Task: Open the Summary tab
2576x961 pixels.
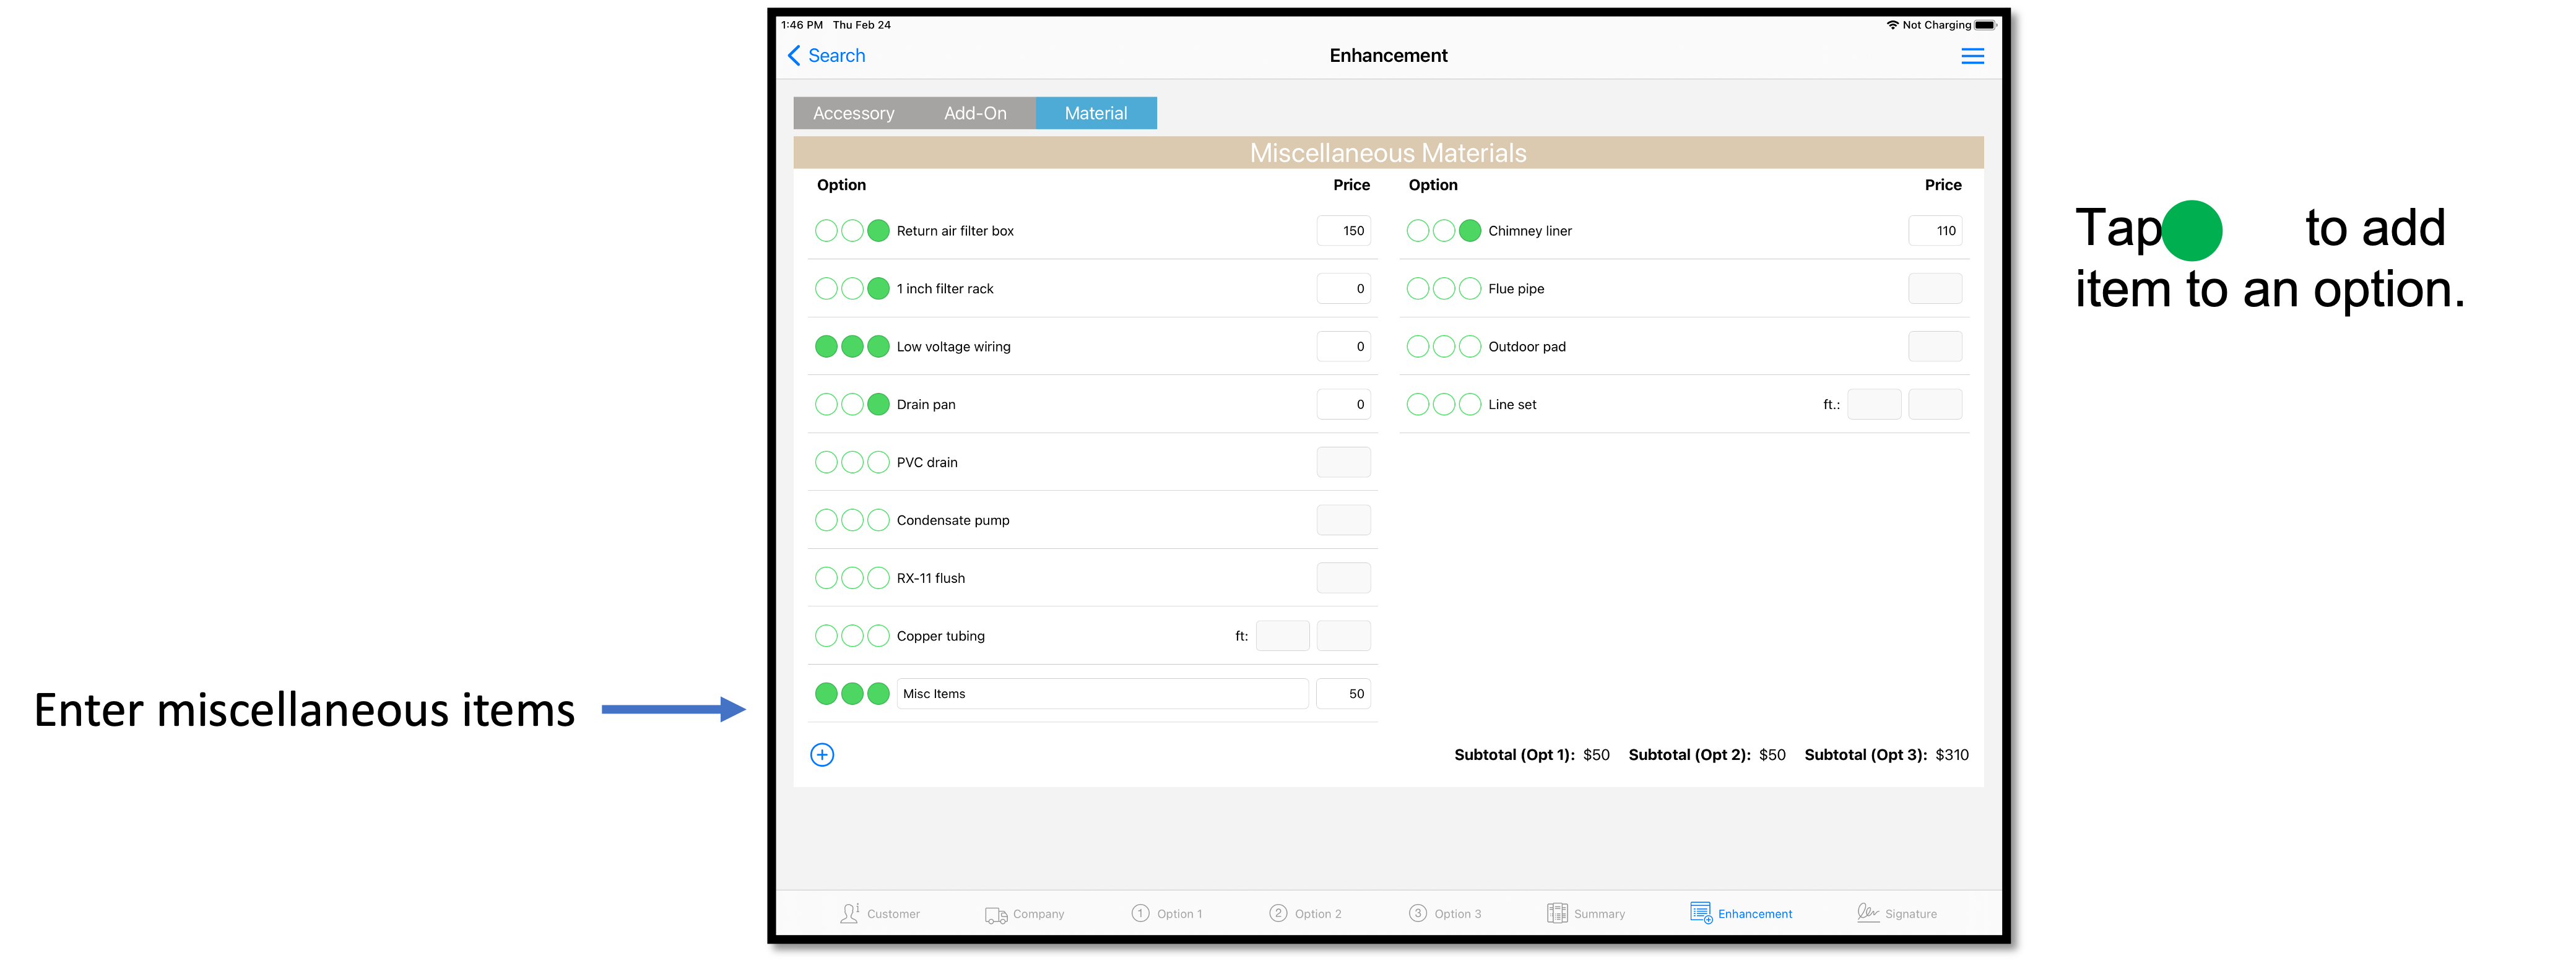Action: [1586, 914]
